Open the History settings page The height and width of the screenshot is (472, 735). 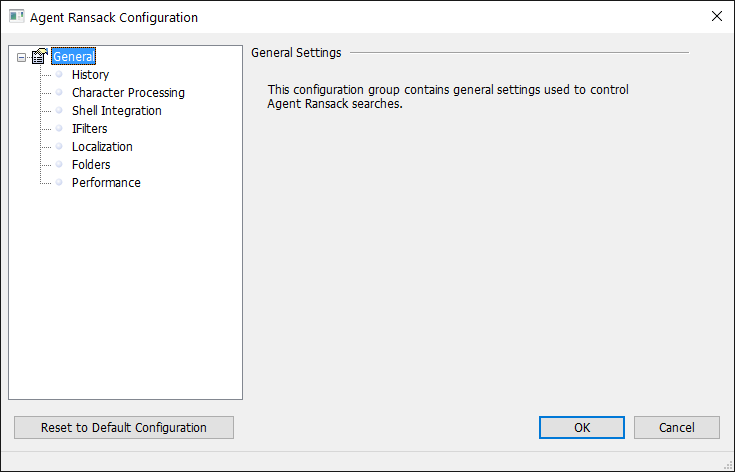pyautogui.click(x=90, y=75)
